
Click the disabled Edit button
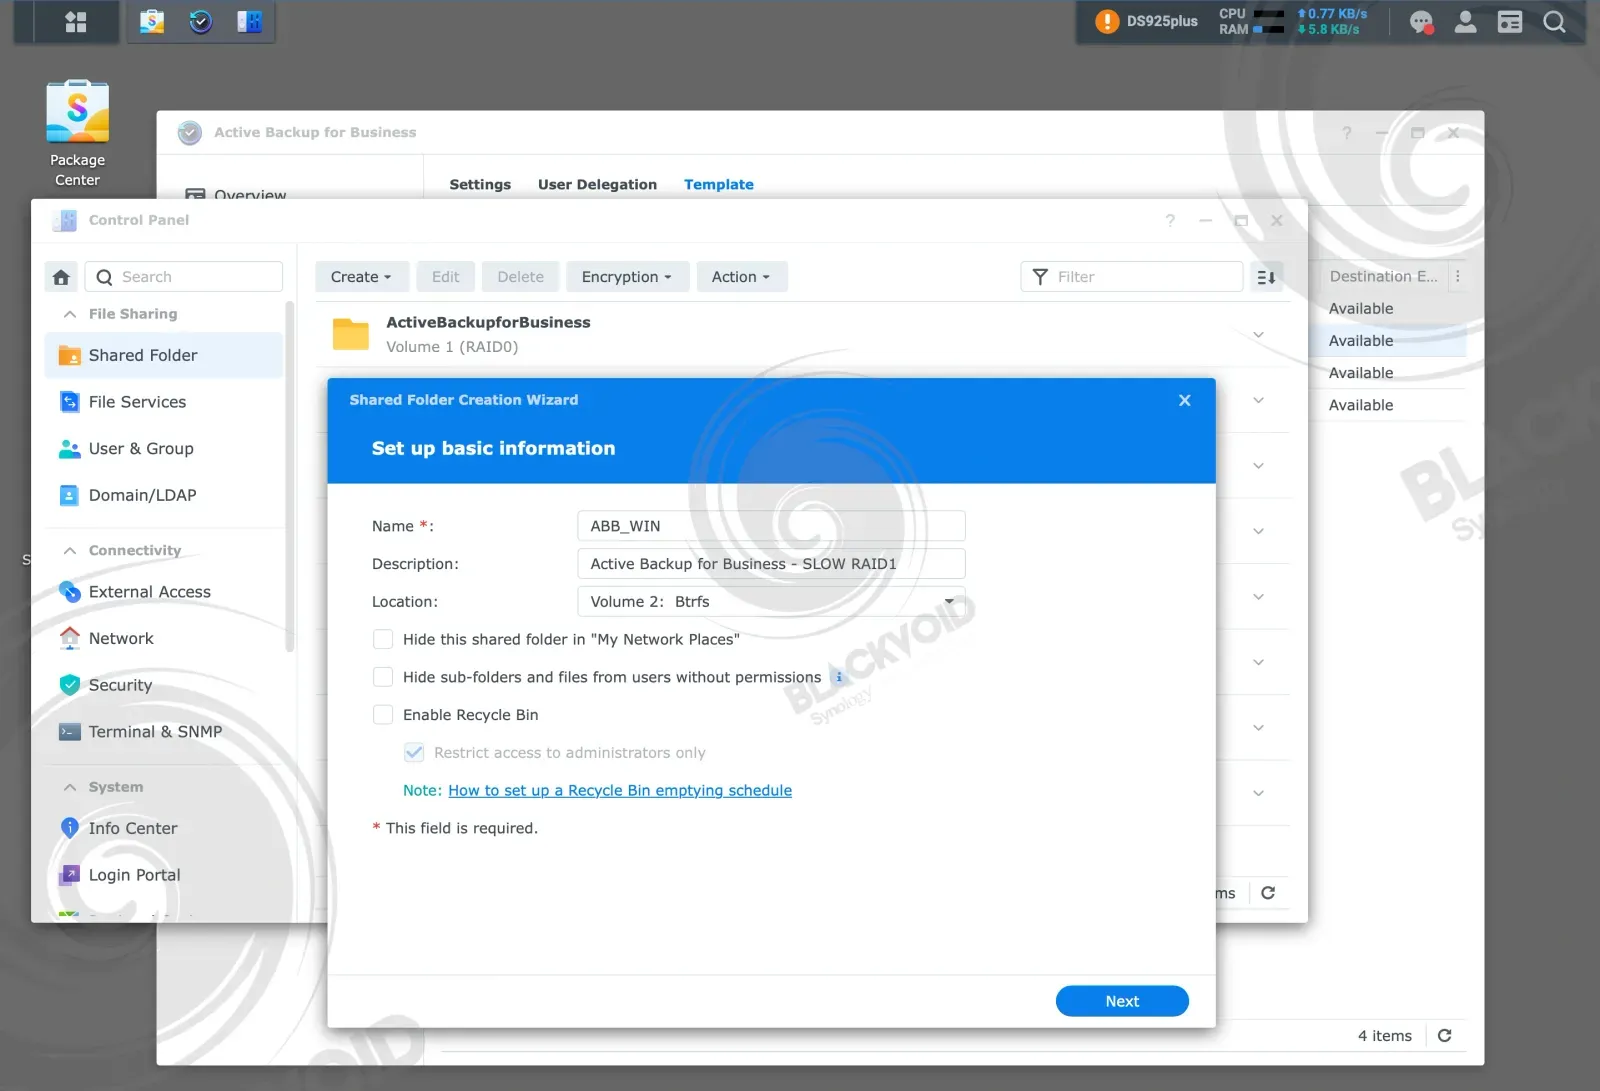pyautogui.click(x=445, y=277)
